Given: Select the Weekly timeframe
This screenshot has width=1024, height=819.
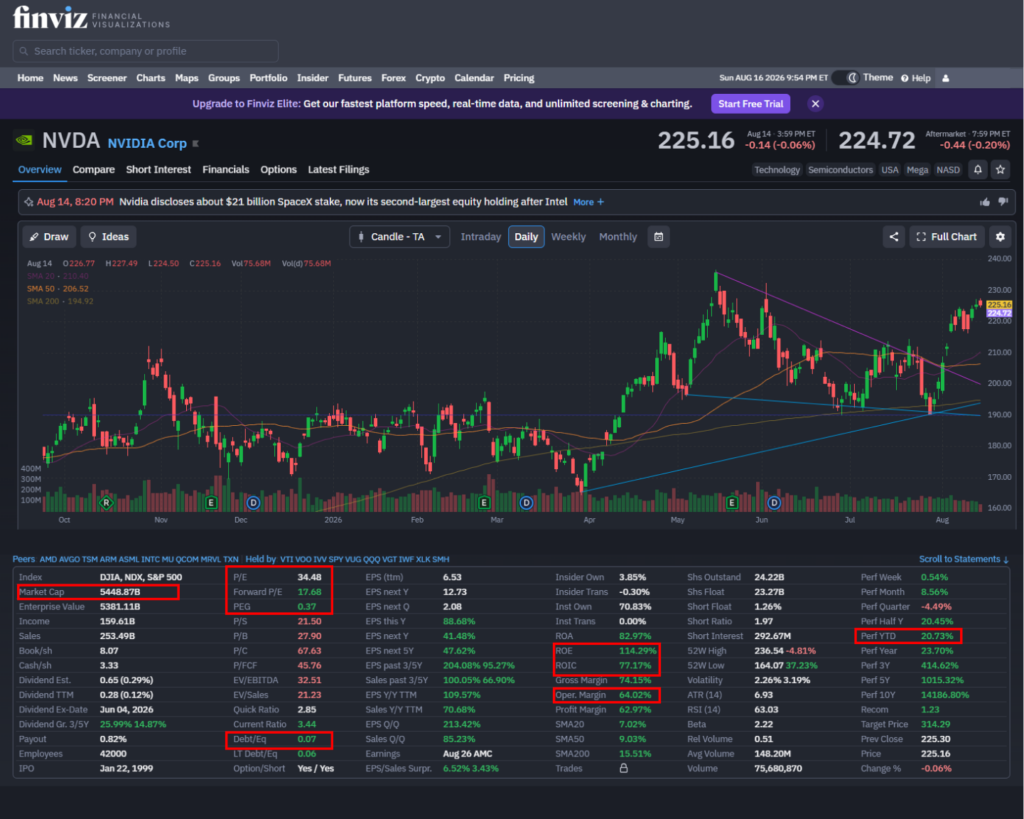Looking at the screenshot, I should point(568,236).
